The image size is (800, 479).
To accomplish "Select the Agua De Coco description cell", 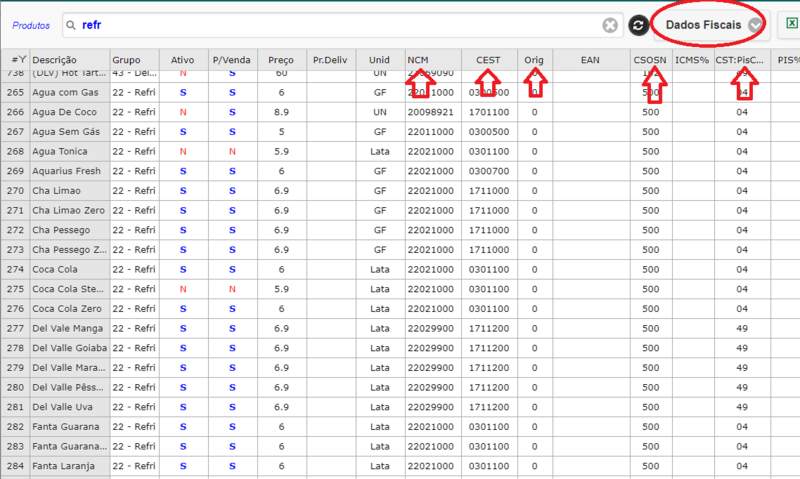I will click(x=70, y=112).
